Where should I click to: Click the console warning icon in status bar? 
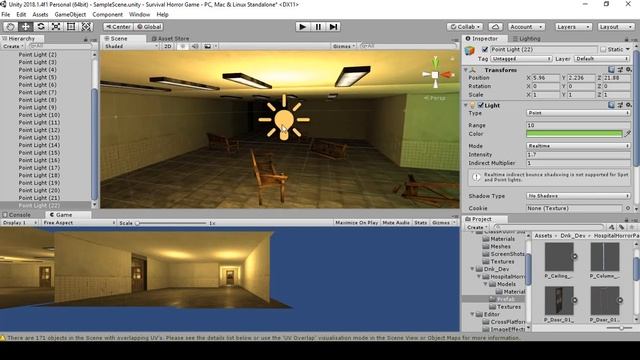point(3,338)
